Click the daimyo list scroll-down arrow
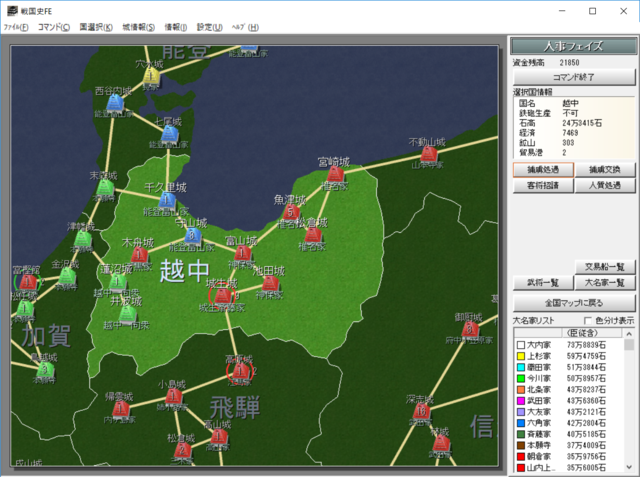 (x=629, y=468)
